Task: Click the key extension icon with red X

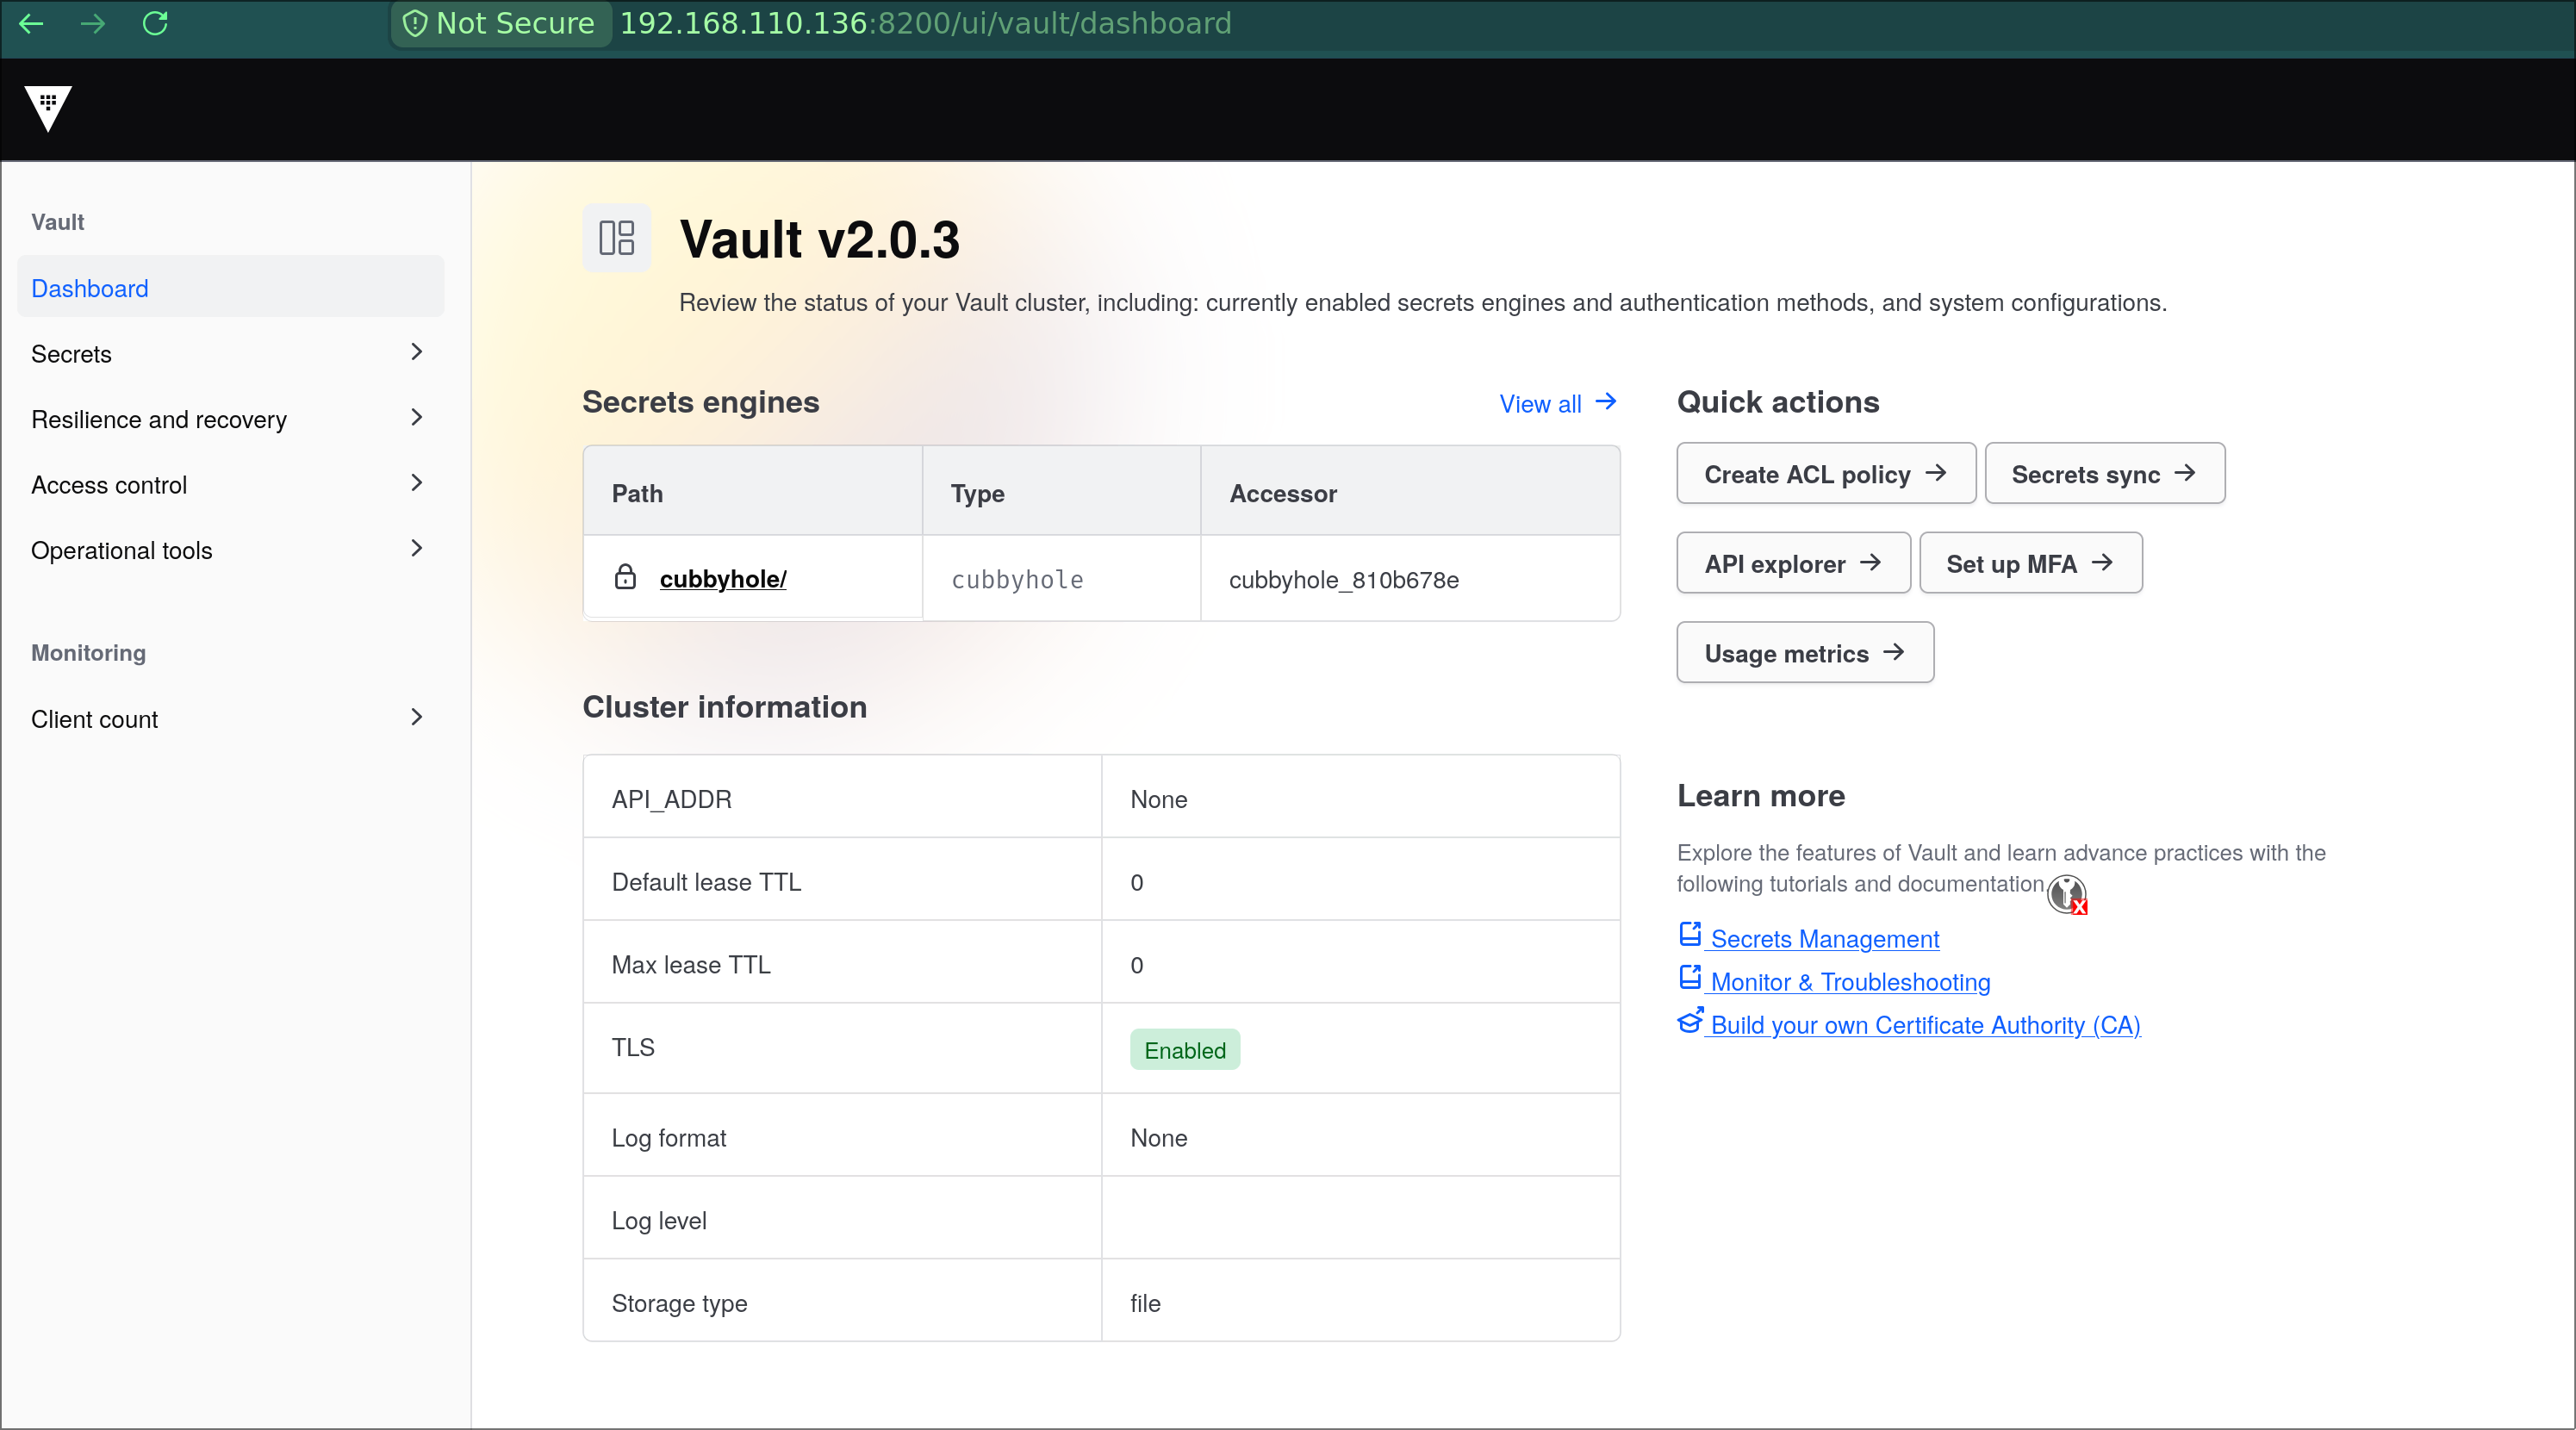Action: coord(2067,894)
